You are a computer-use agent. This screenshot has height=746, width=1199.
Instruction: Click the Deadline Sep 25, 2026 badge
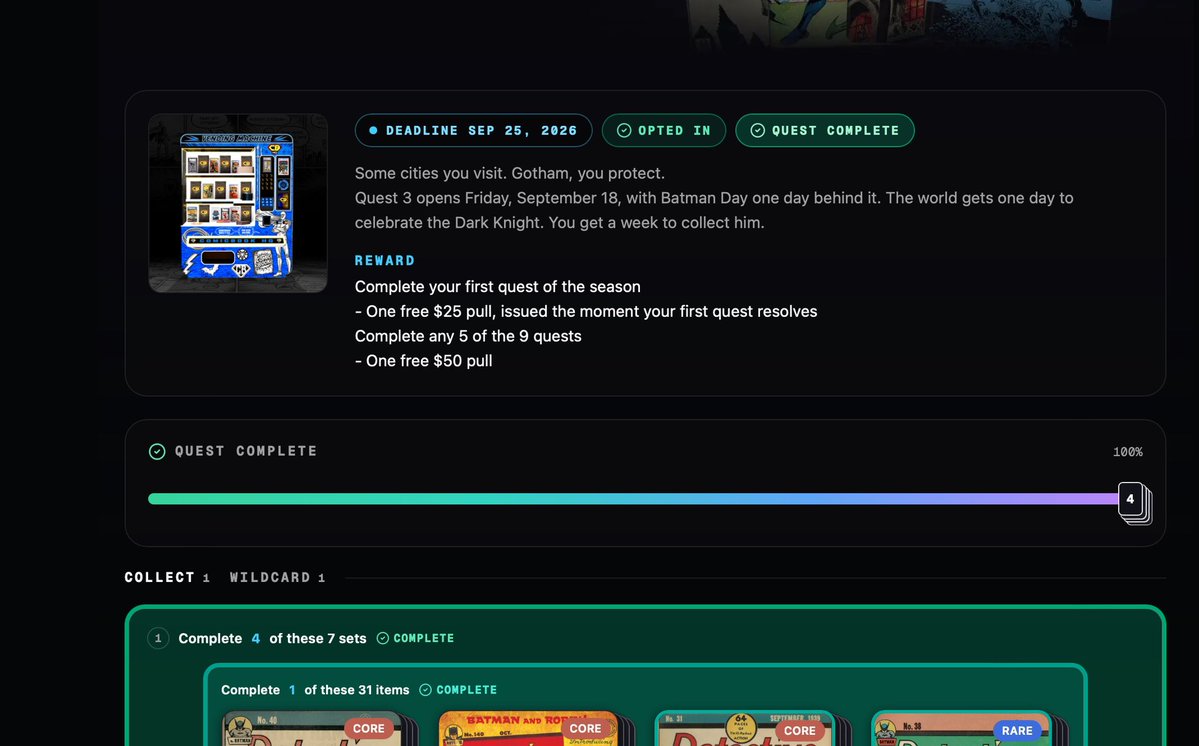click(x=473, y=131)
